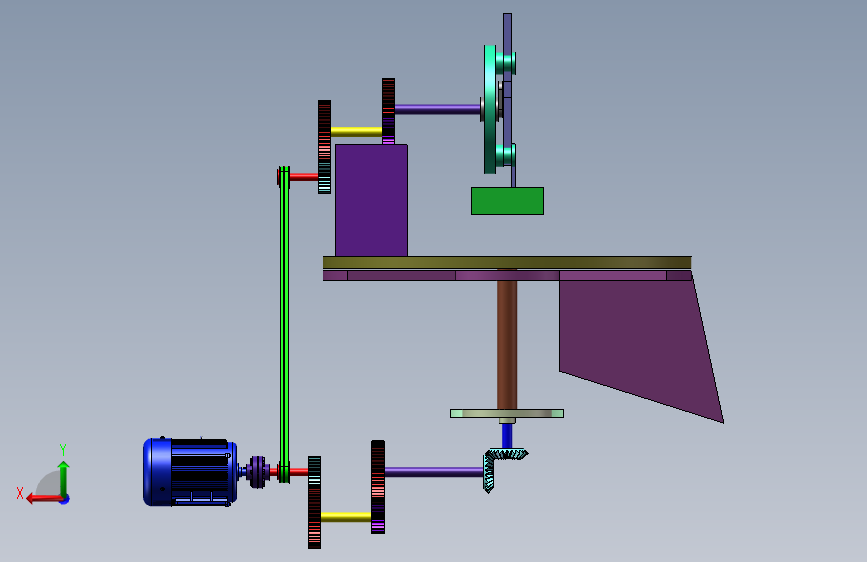Select the horizontal bevel gear on top
This screenshot has height=562, width=867.
click(509, 454)
